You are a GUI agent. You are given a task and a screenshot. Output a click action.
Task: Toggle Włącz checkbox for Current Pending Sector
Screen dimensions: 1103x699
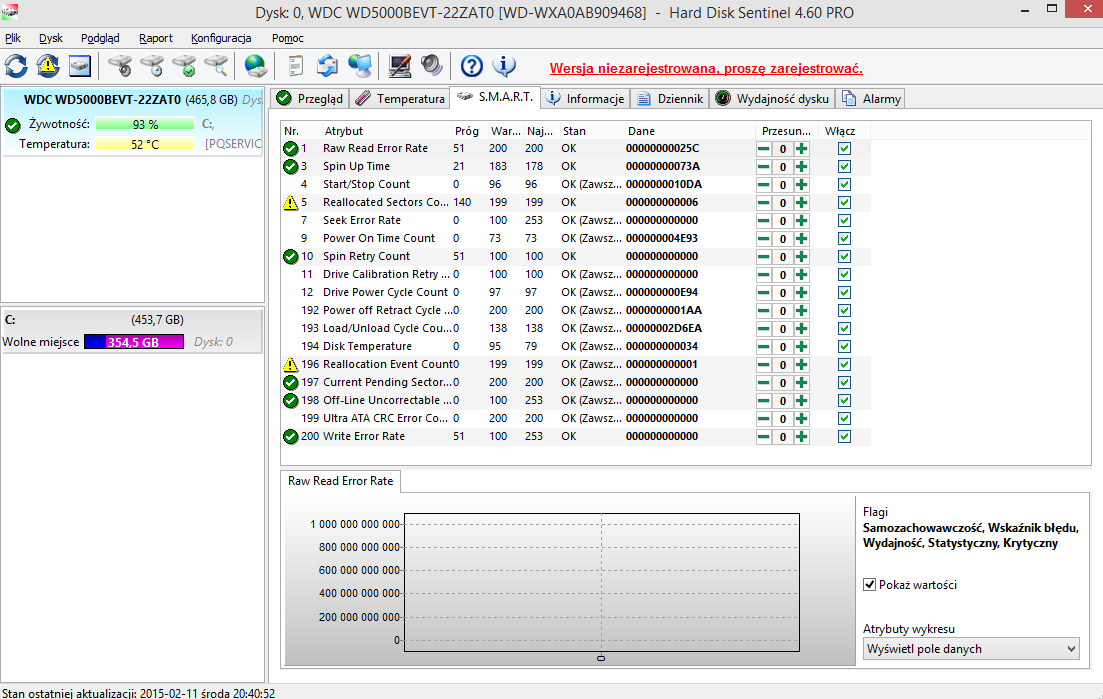tap(844, 383)
